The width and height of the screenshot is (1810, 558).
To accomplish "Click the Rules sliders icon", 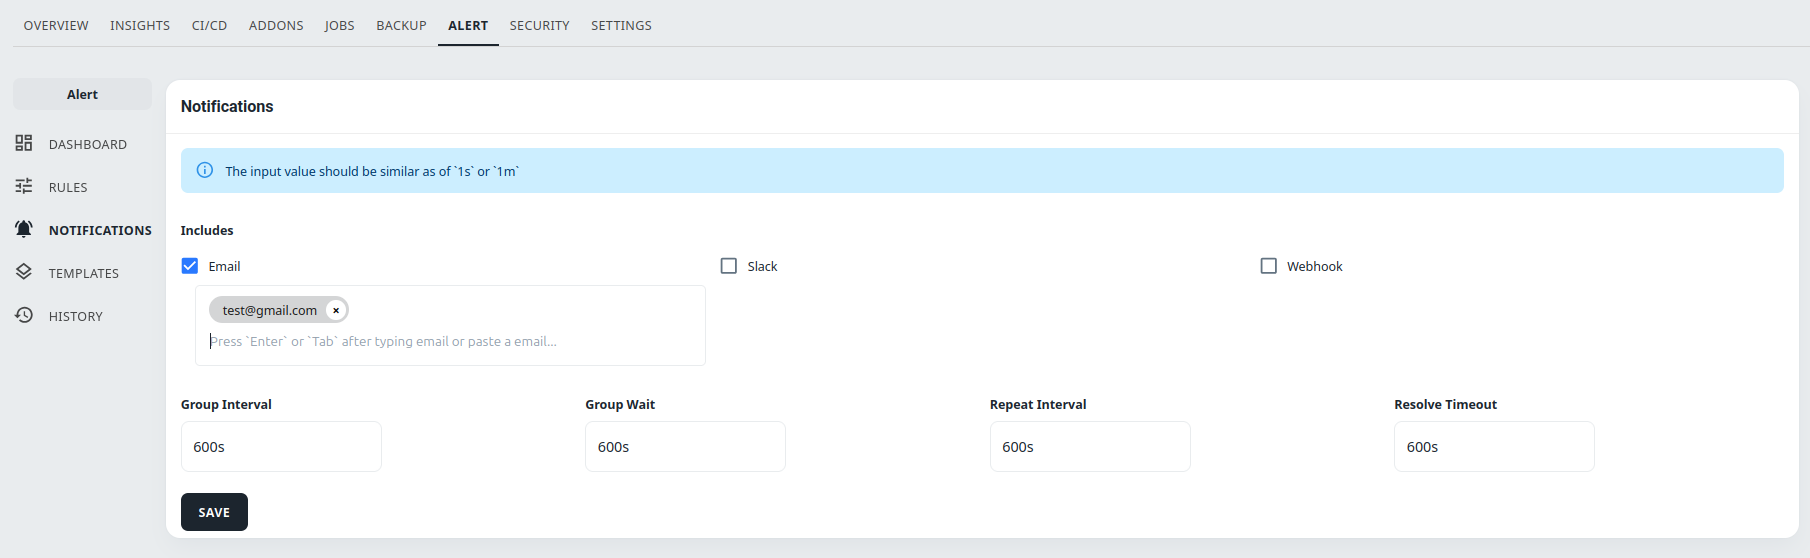I will tap(24, 186).
